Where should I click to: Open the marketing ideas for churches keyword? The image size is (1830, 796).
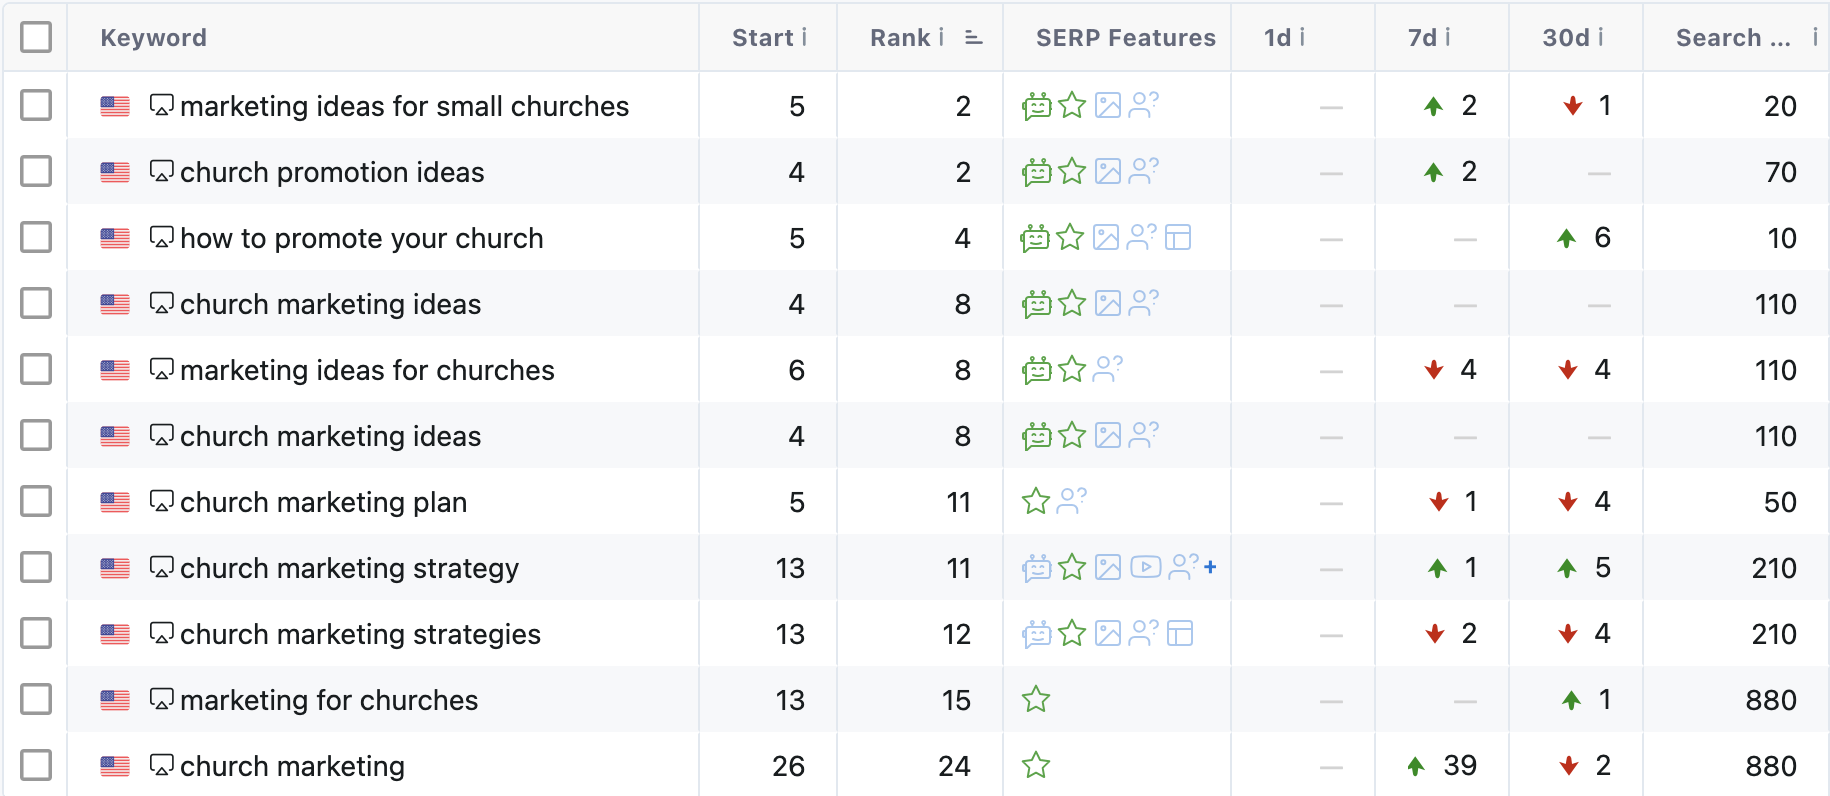tap(367, 370)
